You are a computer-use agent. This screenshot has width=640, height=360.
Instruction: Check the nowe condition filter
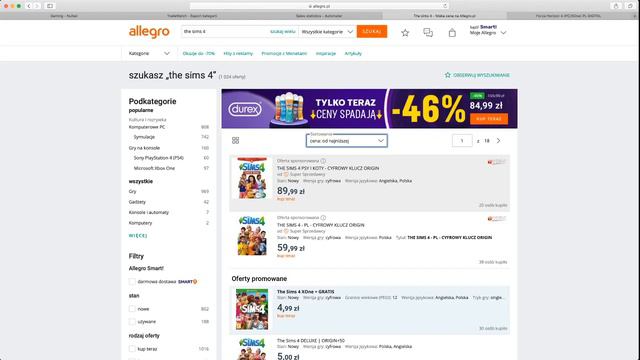pos(132,309)
